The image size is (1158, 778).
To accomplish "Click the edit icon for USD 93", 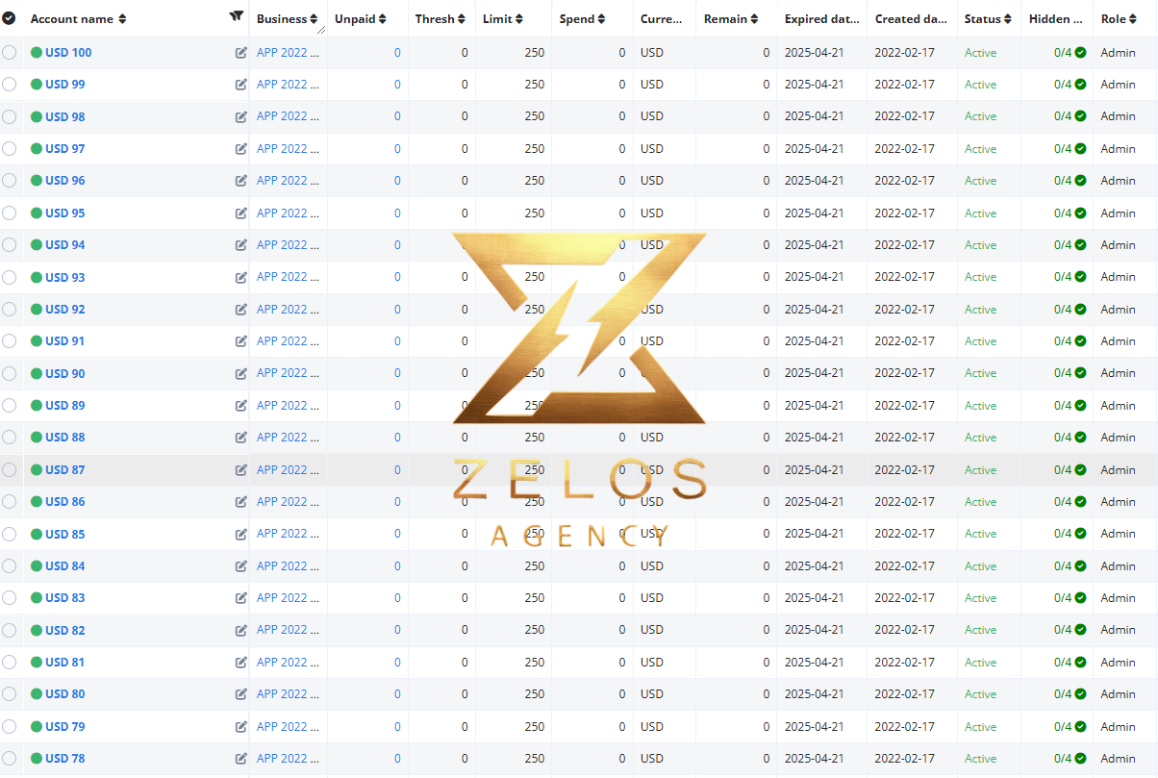I will pyautogui.click(x=241, y=277).
